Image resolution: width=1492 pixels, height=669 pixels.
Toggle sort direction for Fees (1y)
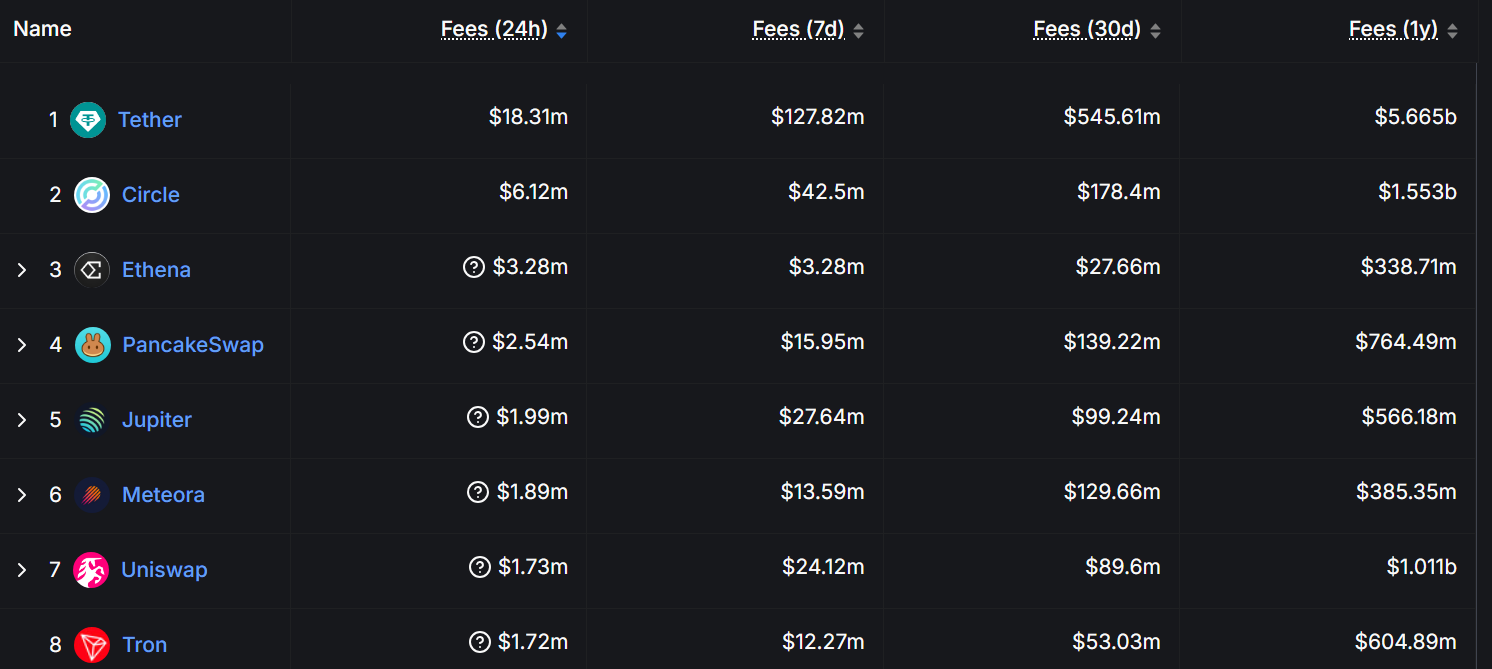pyautogui.click(x=1451, y=30)
